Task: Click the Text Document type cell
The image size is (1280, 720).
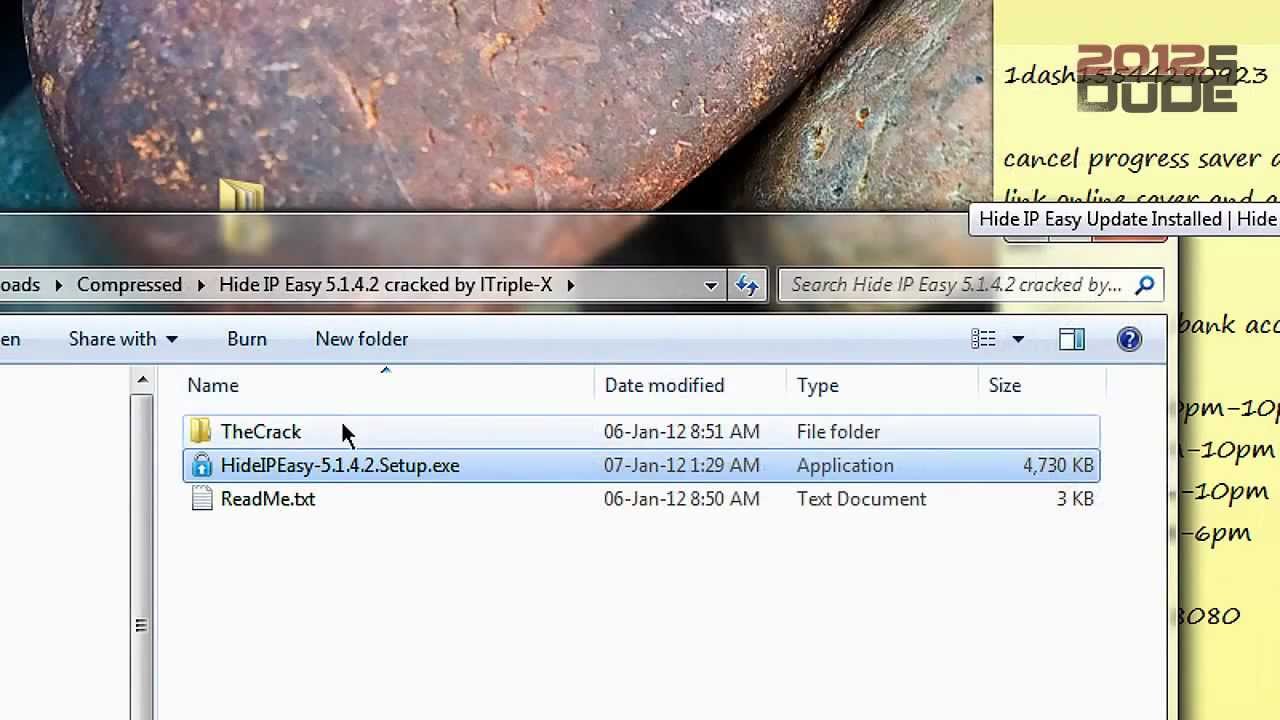Action: coord(861,498)
